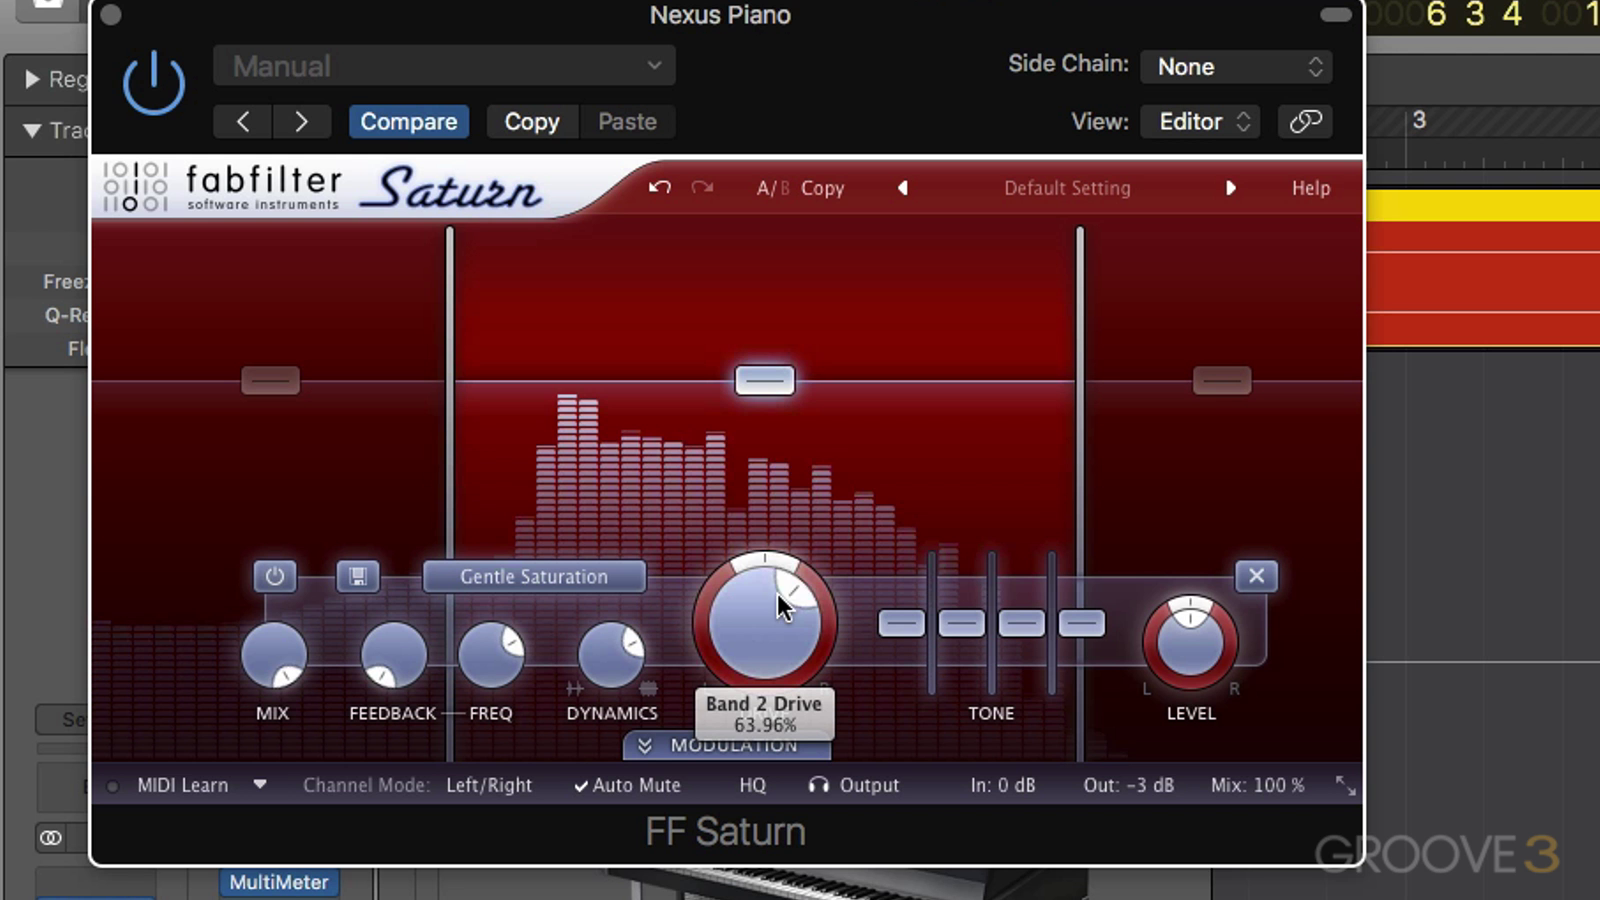Click the In: 0 dB value

1003,786
